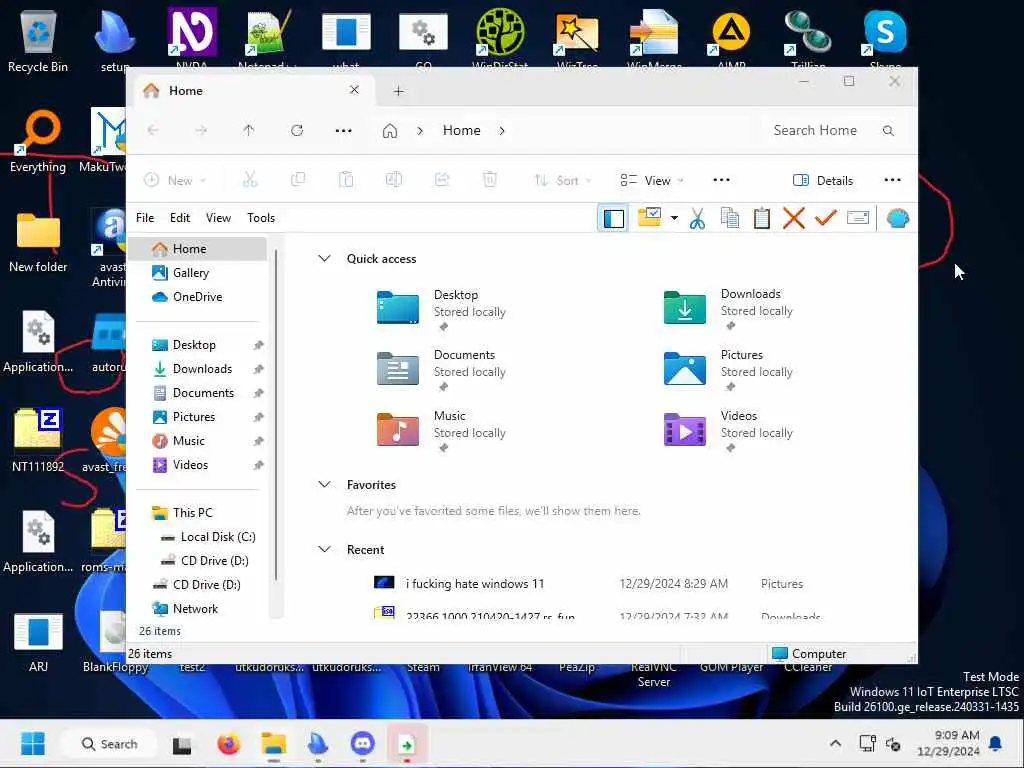Viewport: 1024px width, 768px height.
Task: Open the Downloads folder in Quick access
Action: [x=728, y=308]
